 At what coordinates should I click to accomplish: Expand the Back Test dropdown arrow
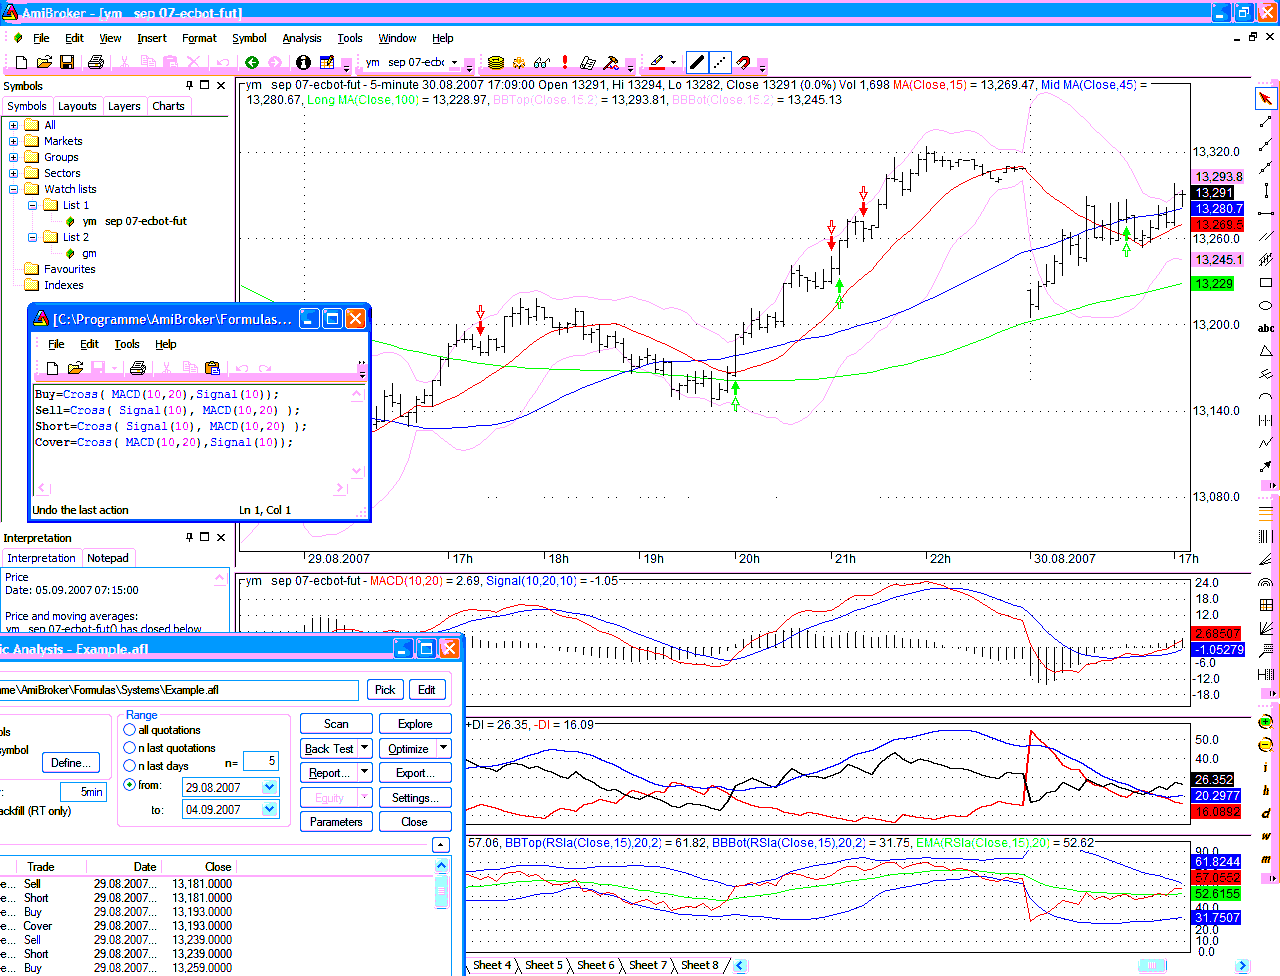[364, 748]
